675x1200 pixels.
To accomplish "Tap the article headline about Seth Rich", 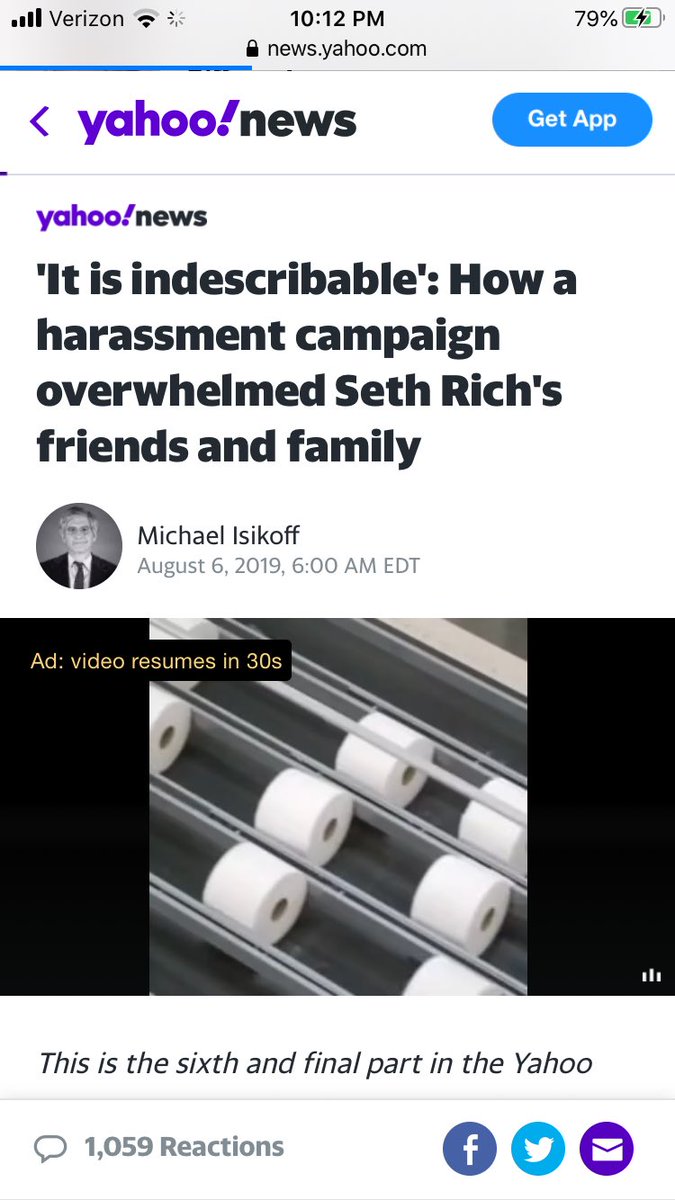I will click(x=306, y=364).
